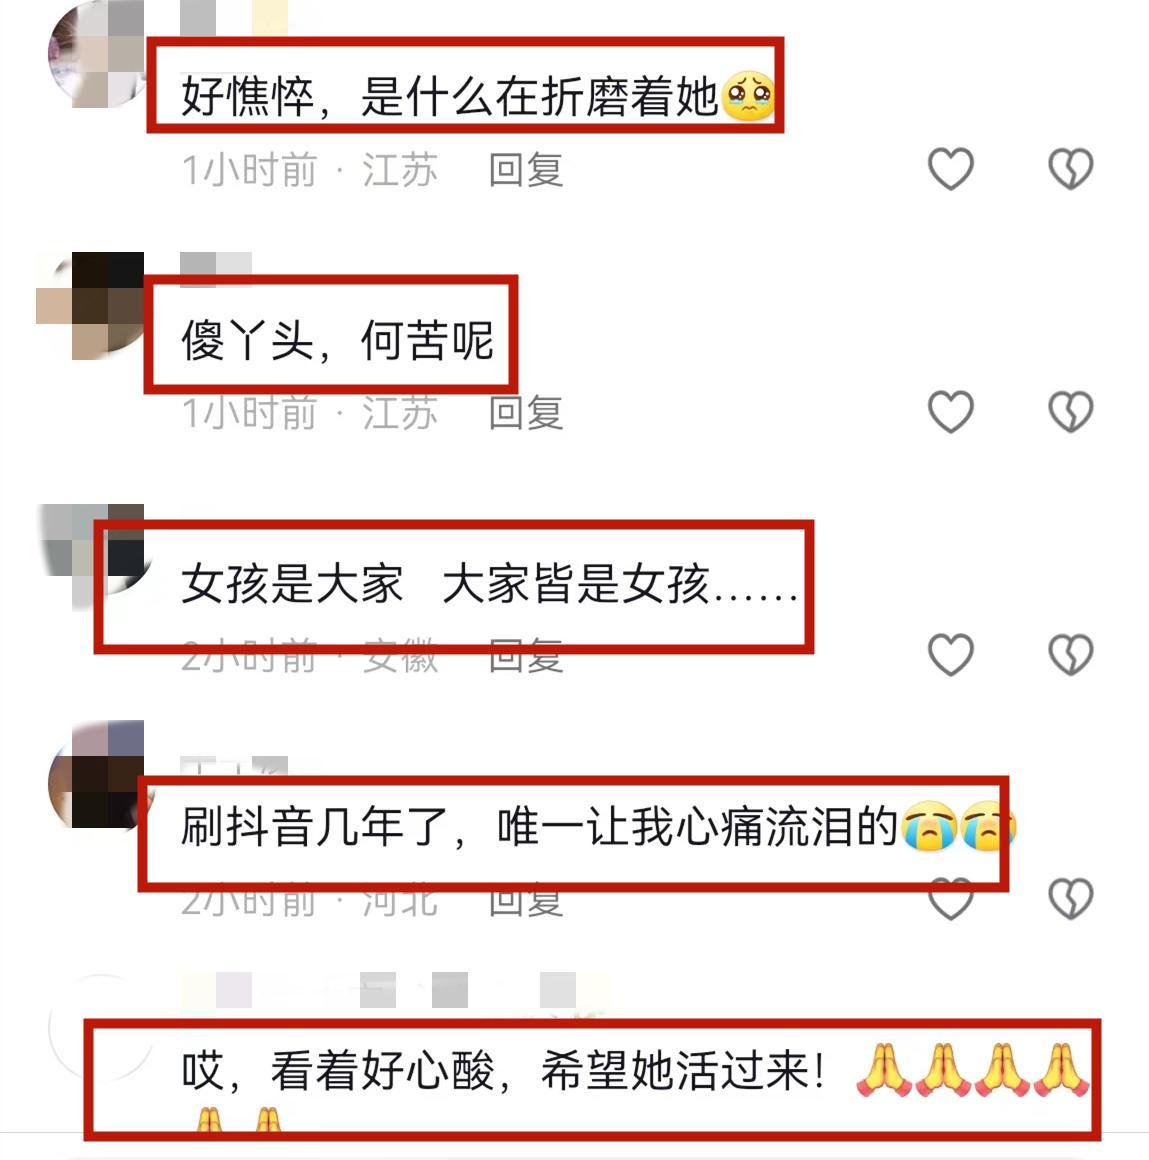Like the 刷抖音几年了 comment

click(950, 898)
